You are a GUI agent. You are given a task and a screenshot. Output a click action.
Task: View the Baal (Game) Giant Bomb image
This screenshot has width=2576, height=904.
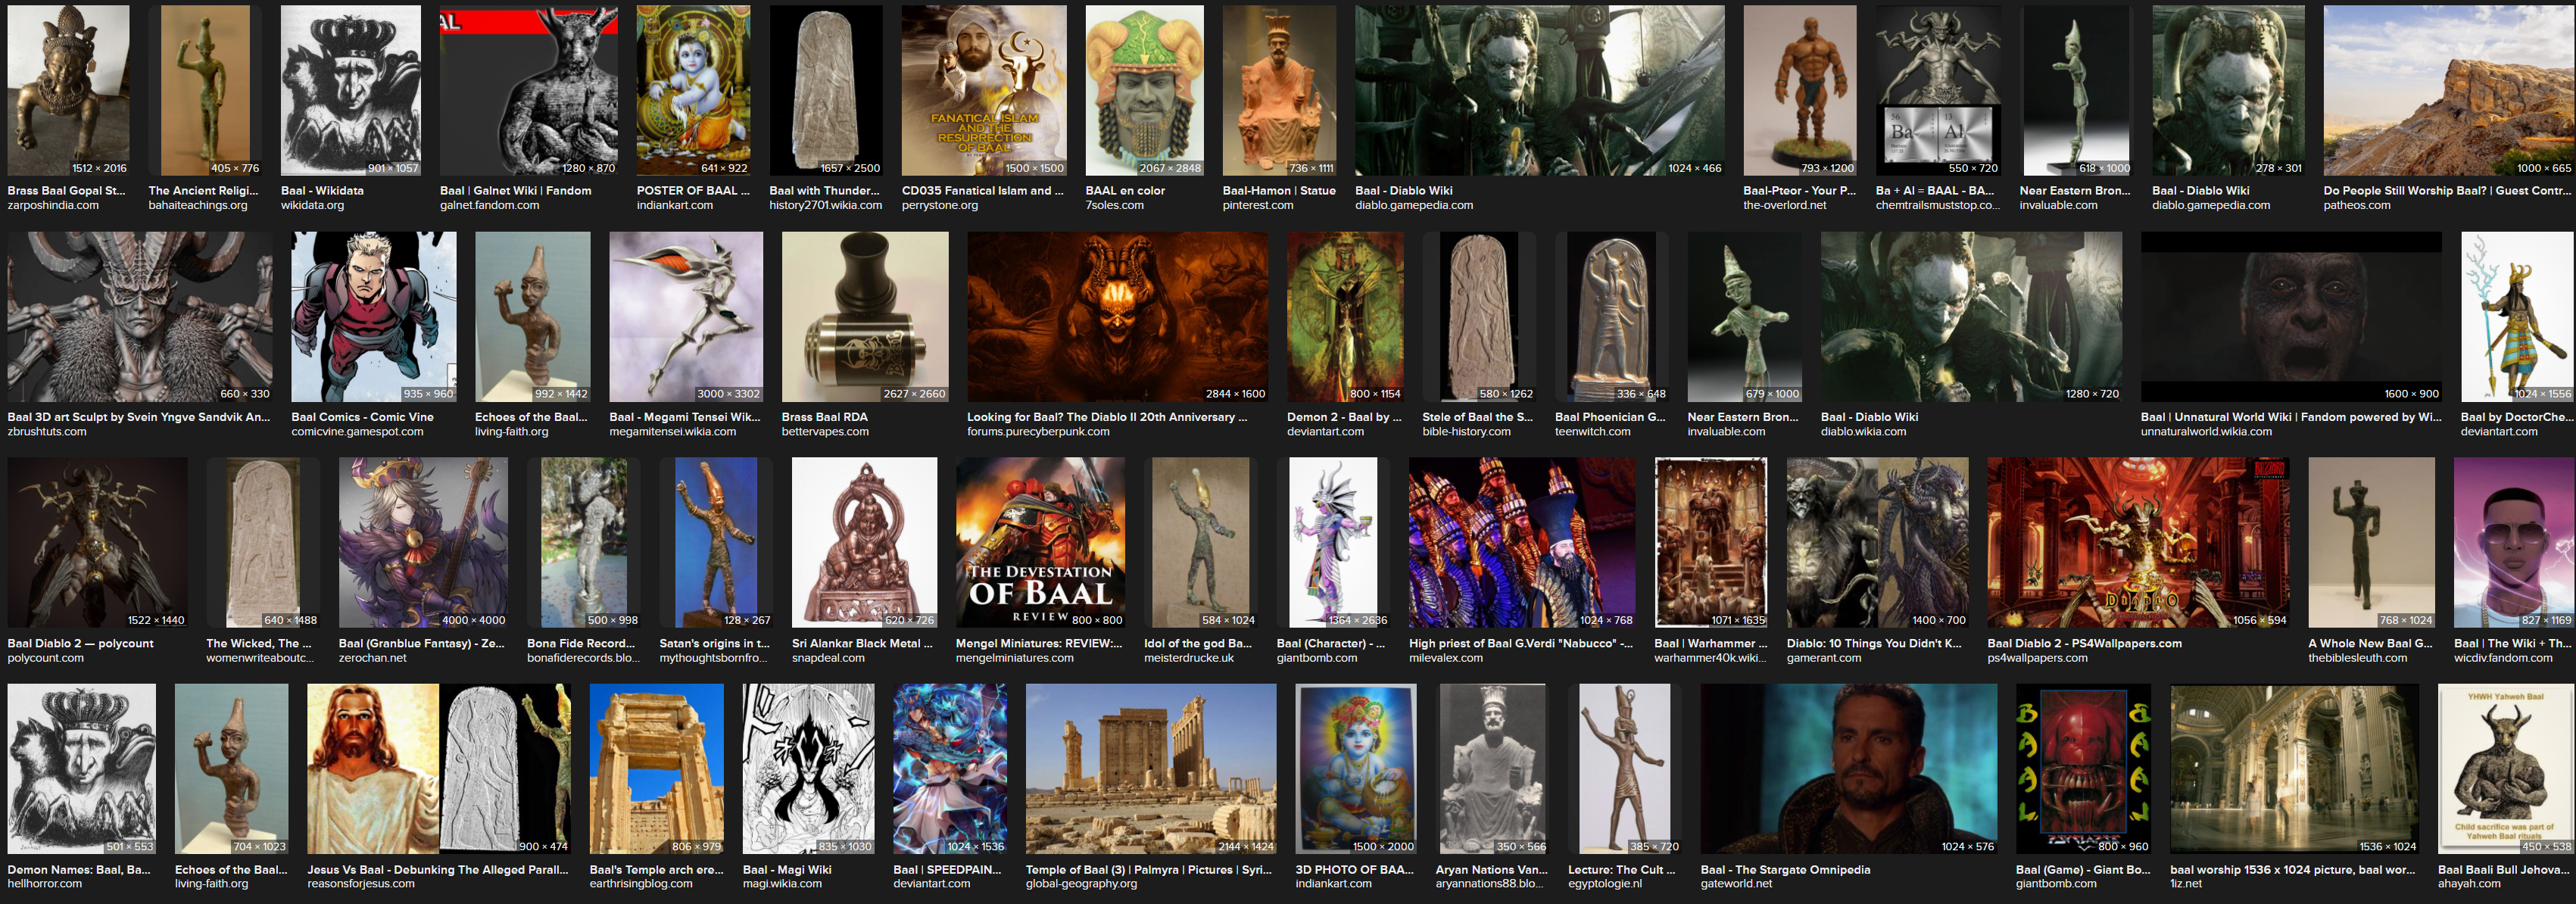[x=2083, y=769]
